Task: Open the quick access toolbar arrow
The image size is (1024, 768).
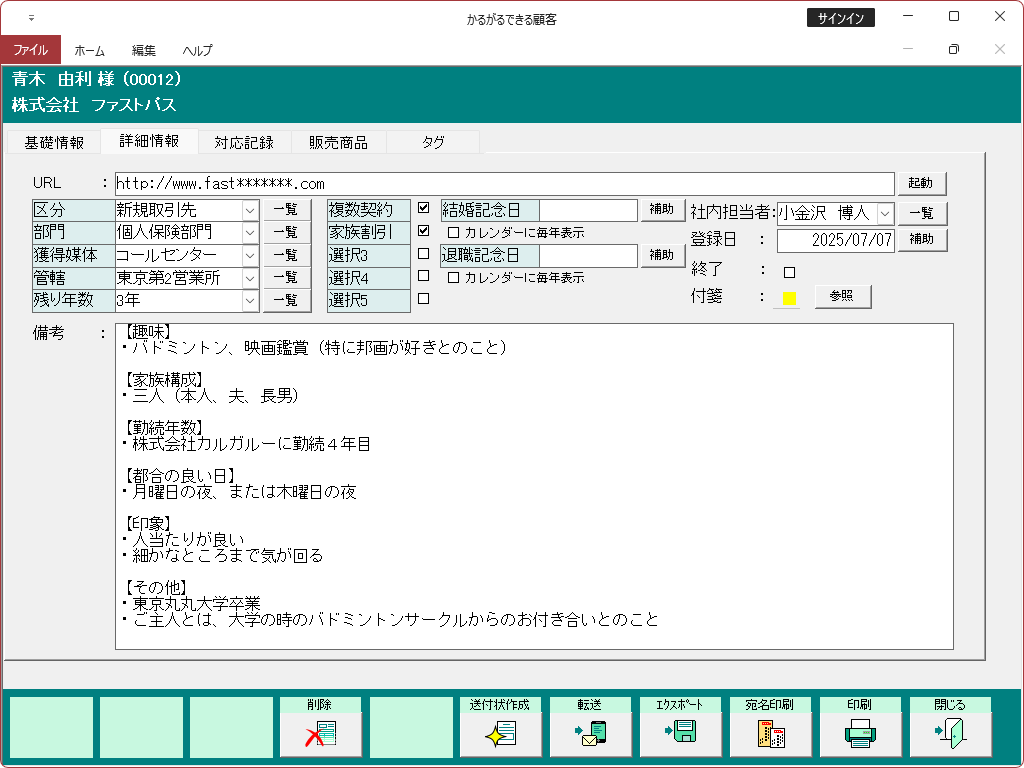Action: pos(31,18)
